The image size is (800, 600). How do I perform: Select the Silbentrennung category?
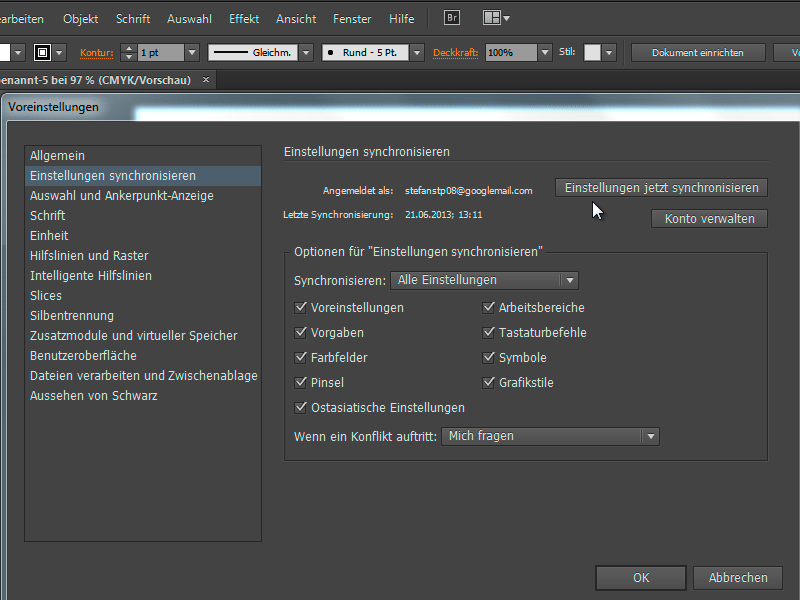[x=143, y=315]
